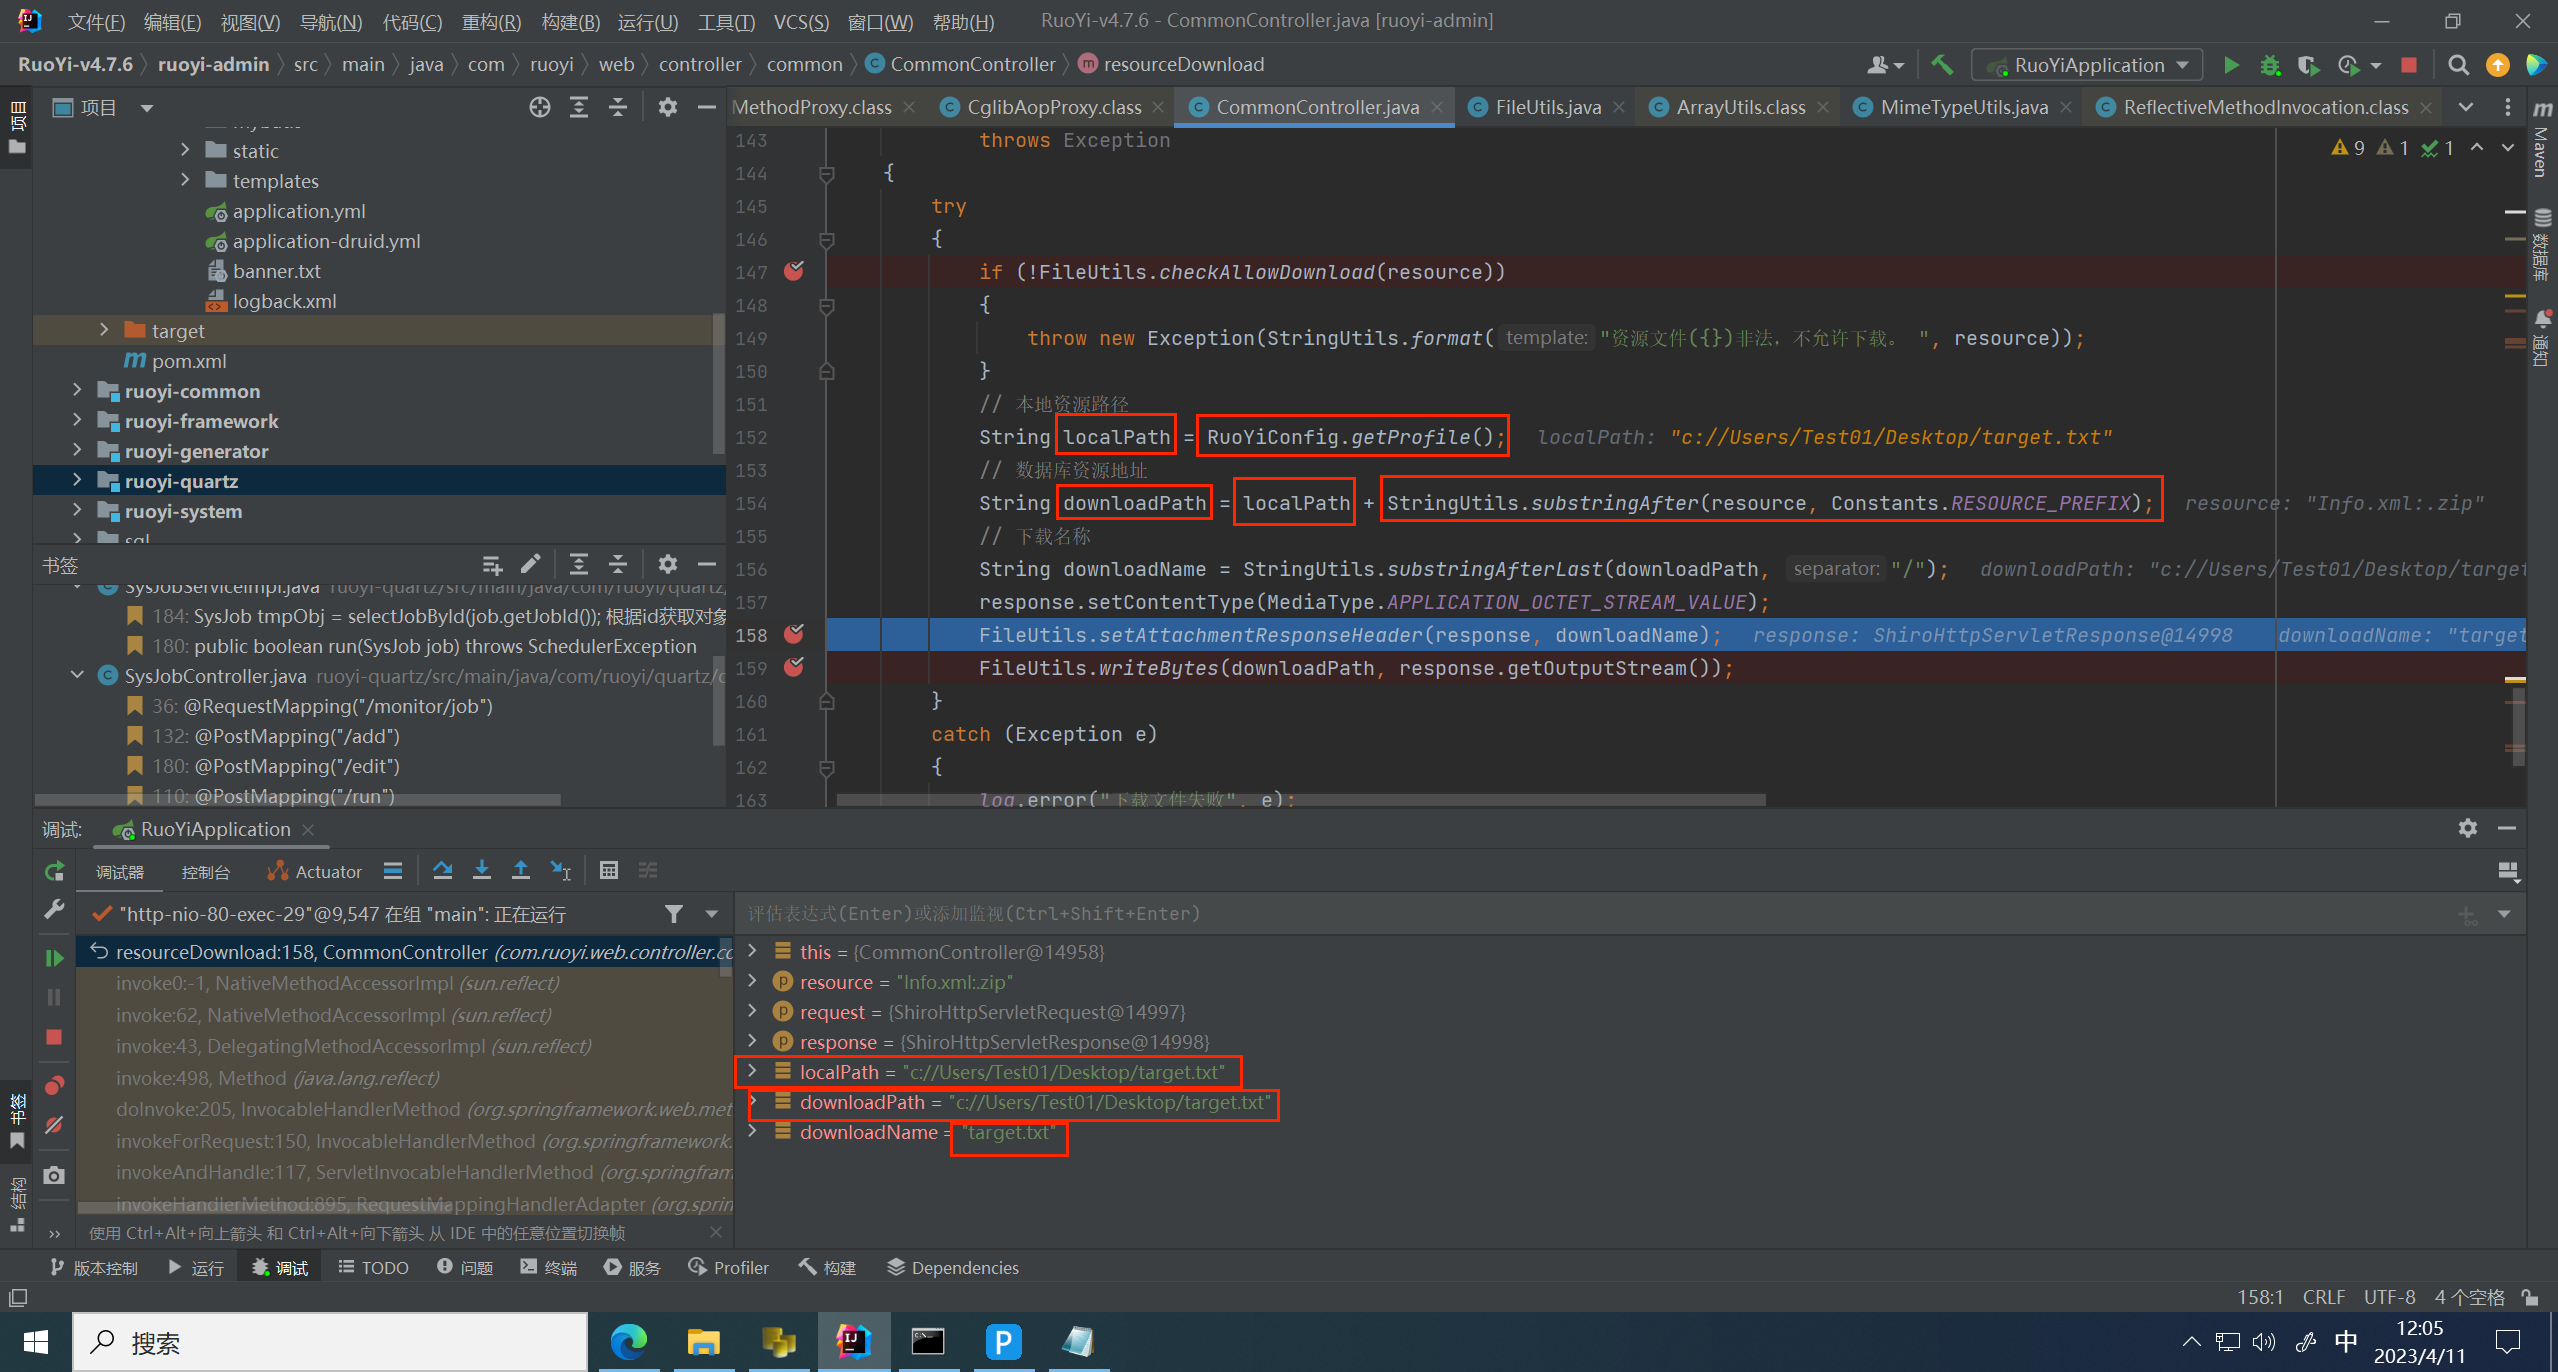This screenshot has width=2558, height=1372.
Task: Open the TODO tool window button
Action: point(374,1268)
